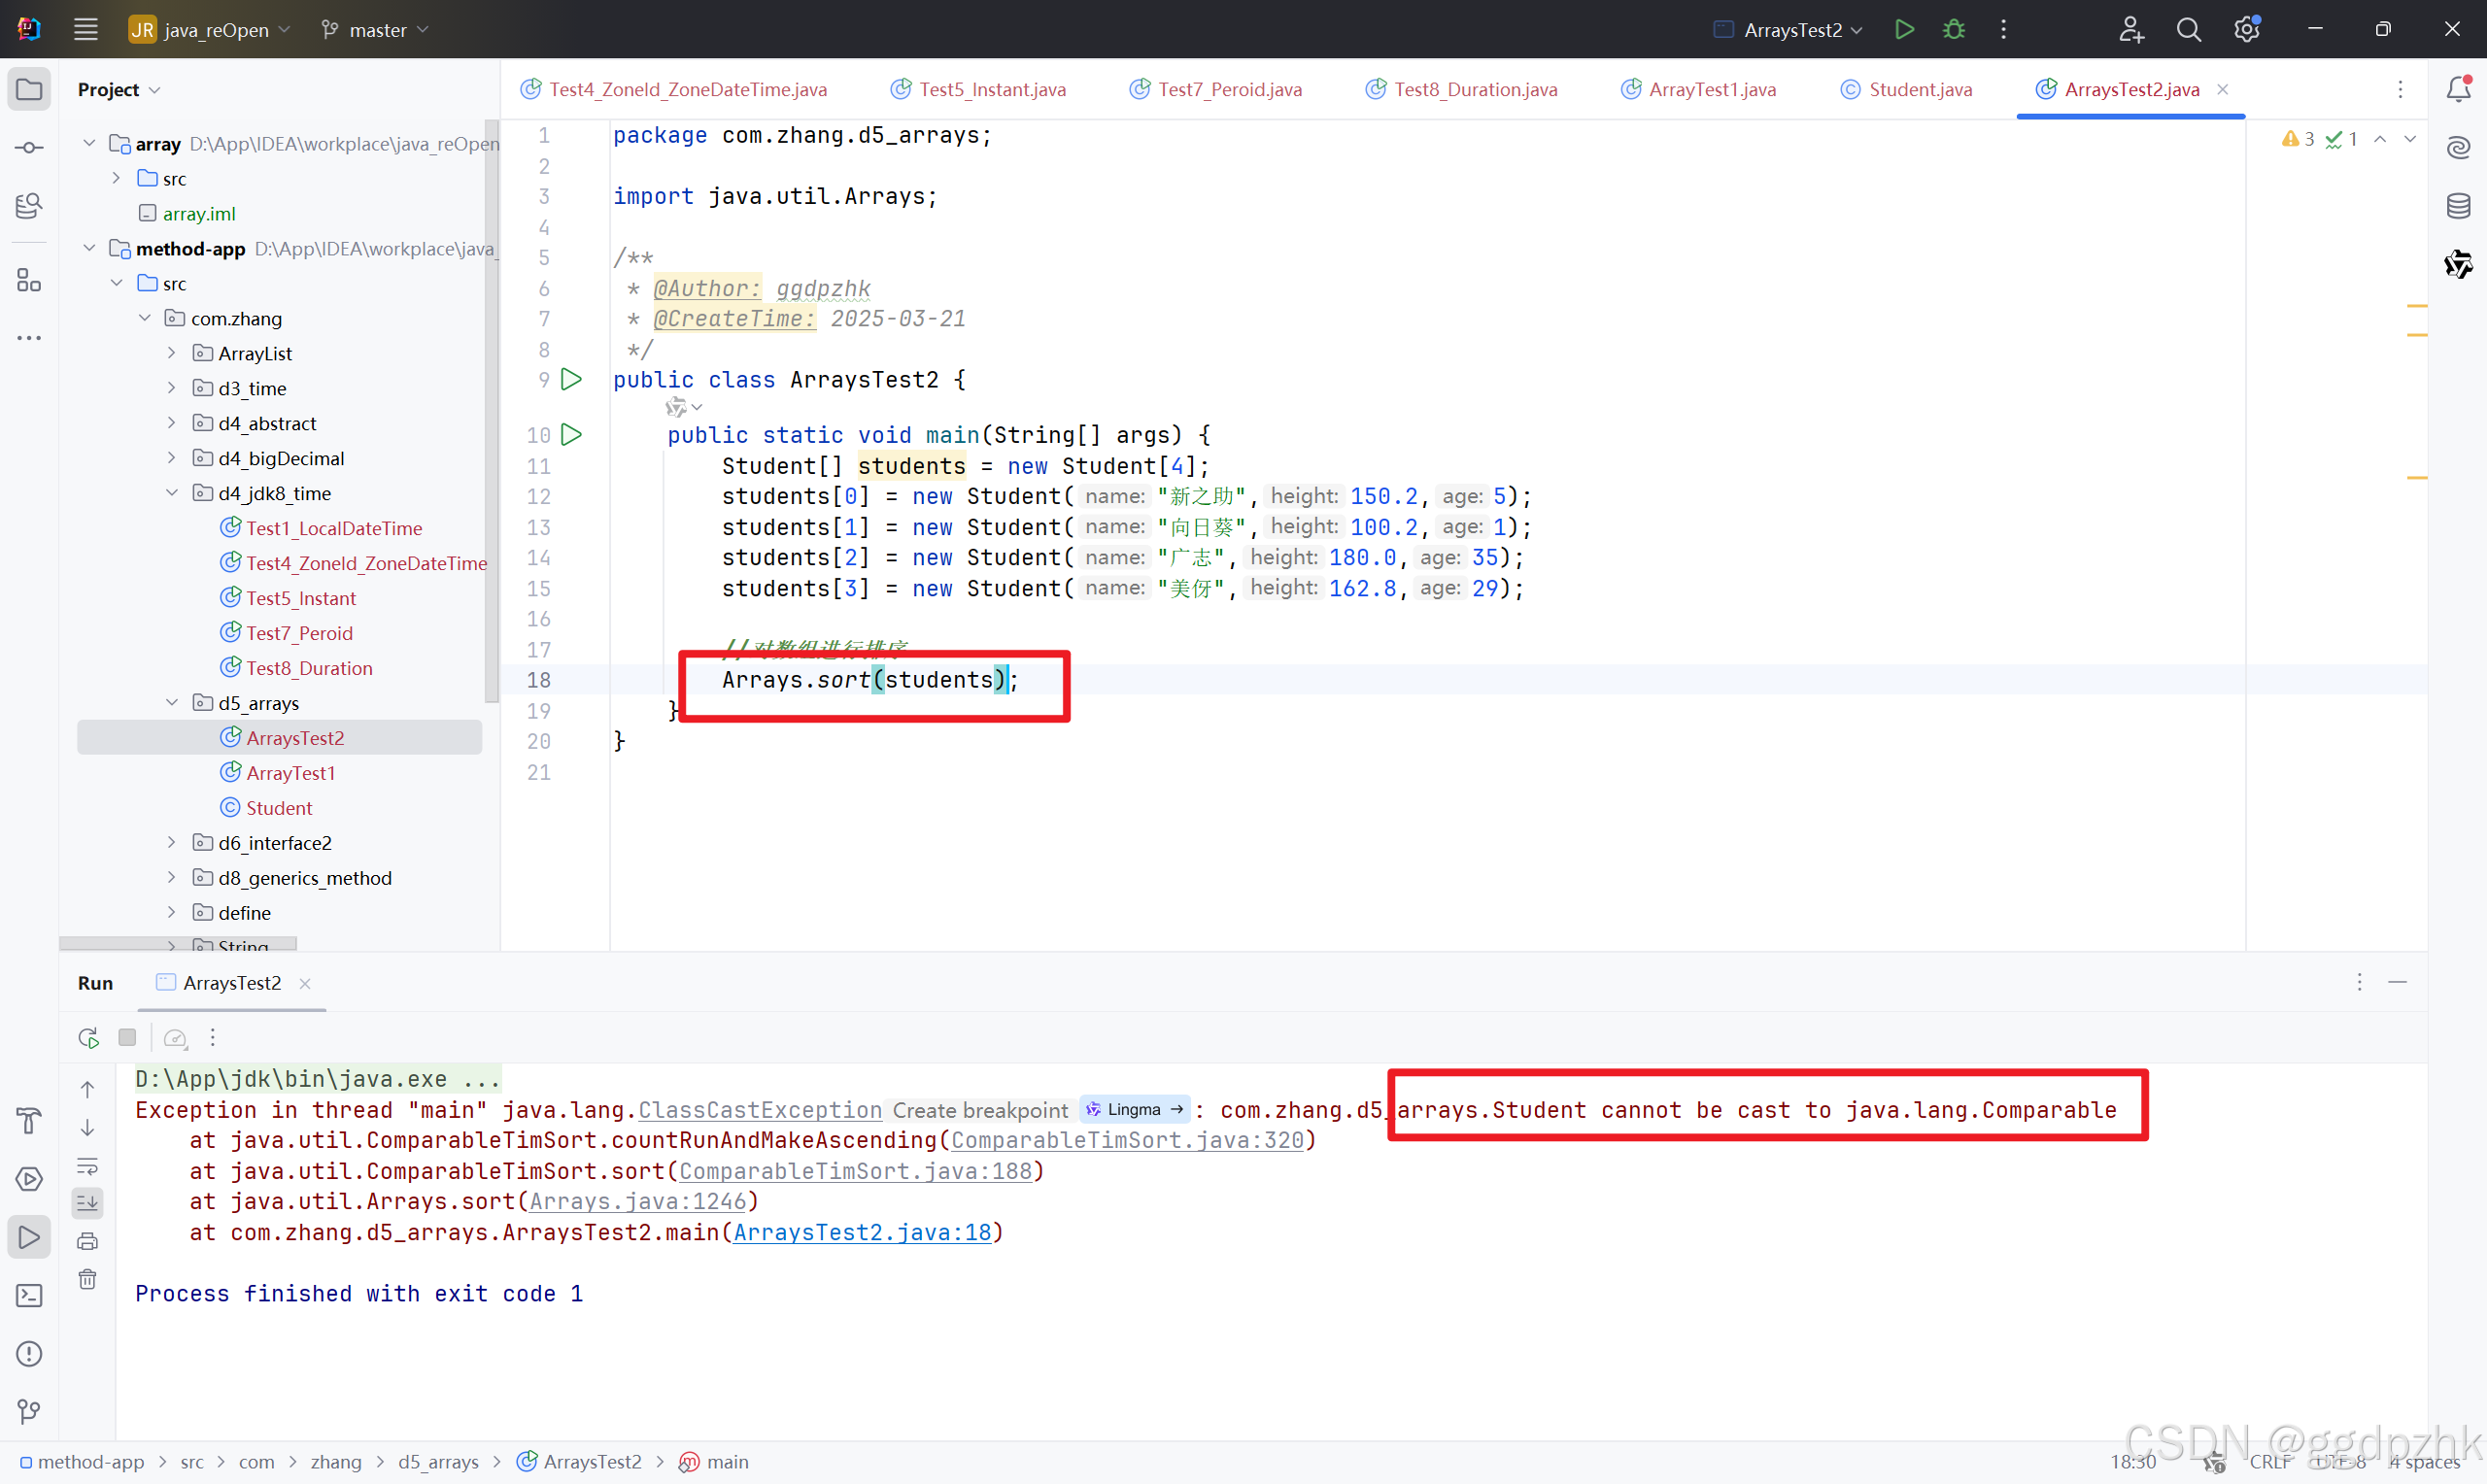The image size is (2487, 1484).
Task: Switch to Student.java editor tab
Action: tap(1919, 89)
